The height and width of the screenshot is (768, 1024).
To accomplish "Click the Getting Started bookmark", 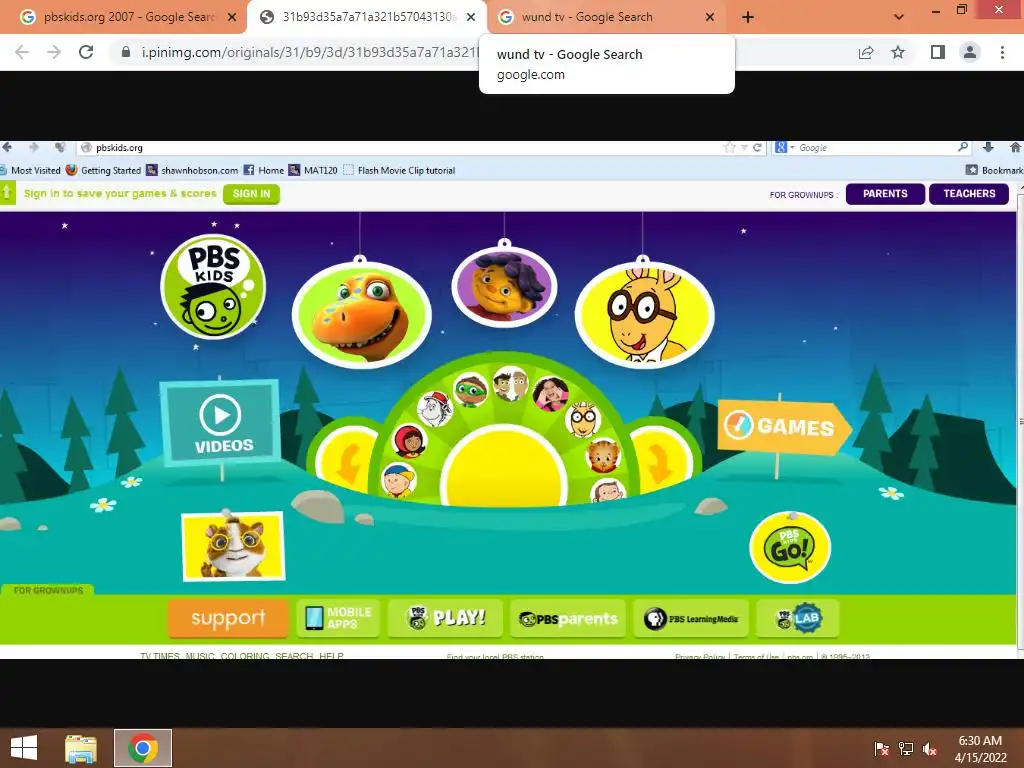I will pyautogui.click(x=104, y=170).
